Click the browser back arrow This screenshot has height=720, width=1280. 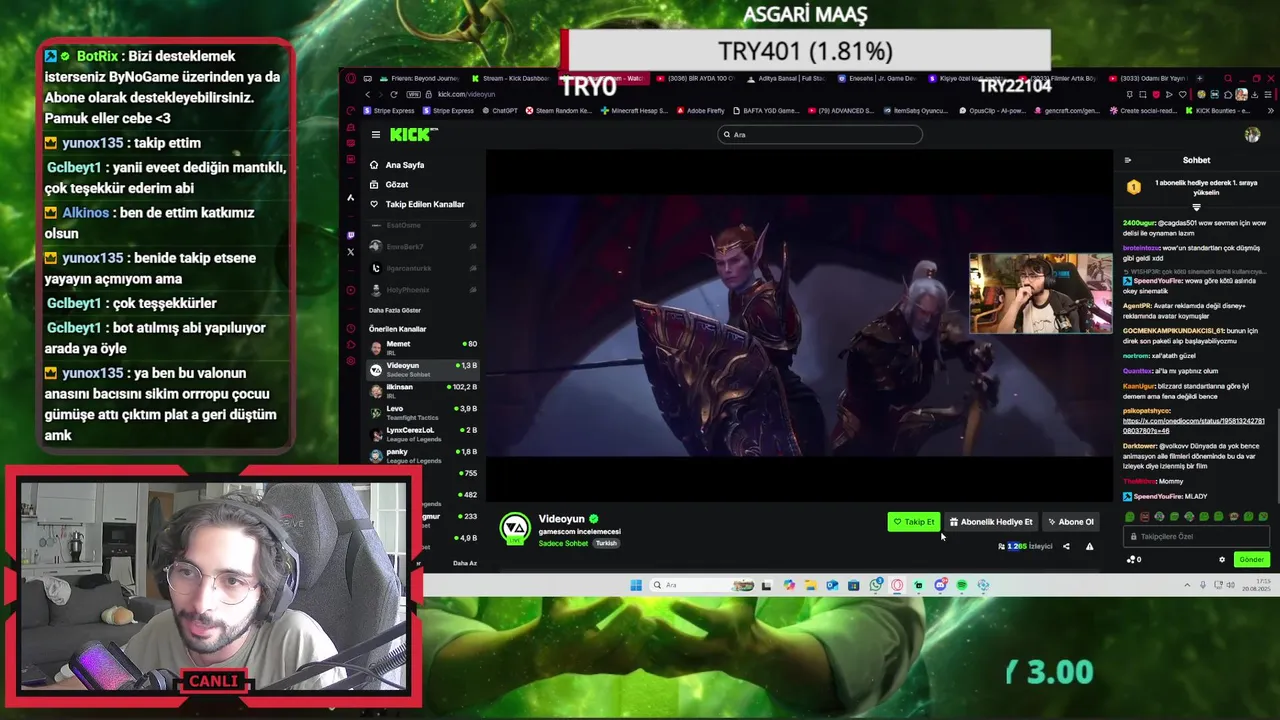(x=367, y=94)
